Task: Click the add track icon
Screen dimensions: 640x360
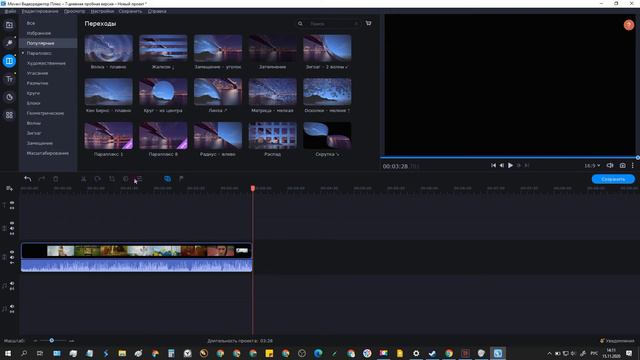Action: pos(9,189)
